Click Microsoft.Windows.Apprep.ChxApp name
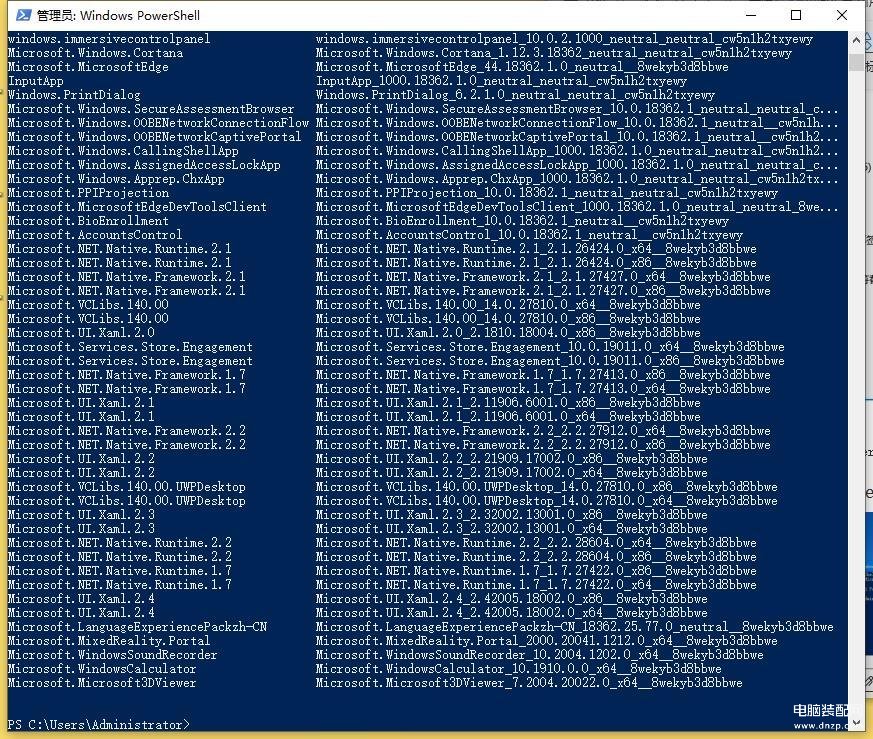This screenshot has height=739, width=873. pyautogui.click(x=116, y=179)
